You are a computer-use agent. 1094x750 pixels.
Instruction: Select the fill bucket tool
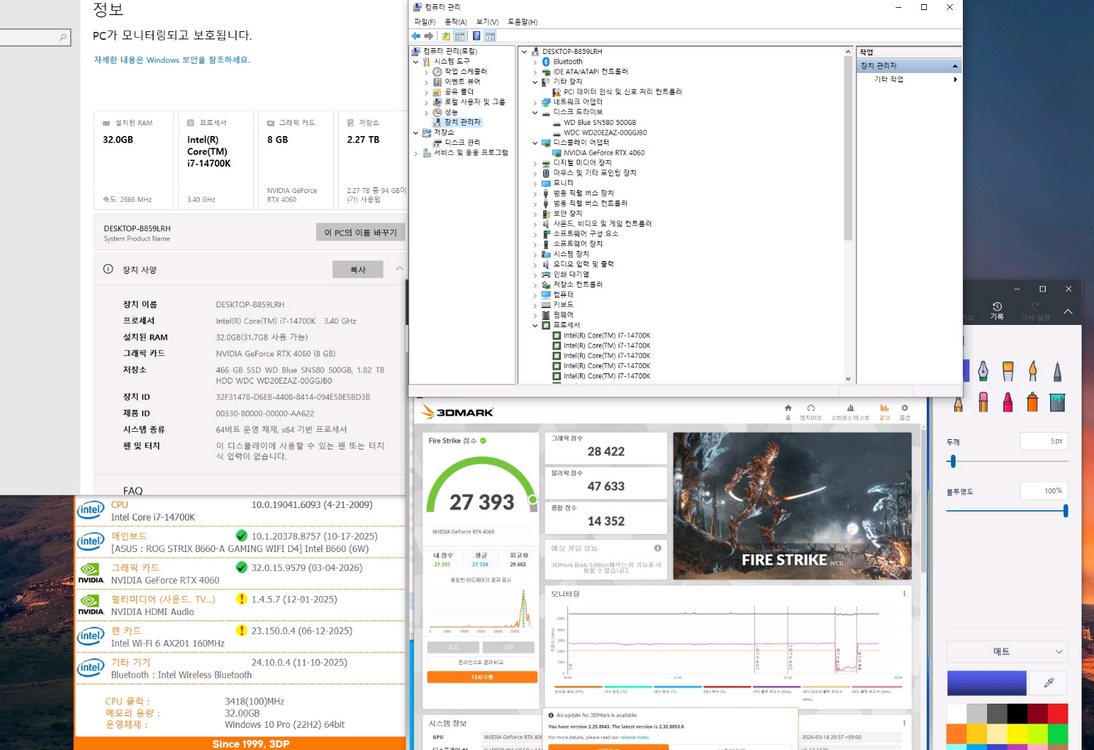point(1057,402)
